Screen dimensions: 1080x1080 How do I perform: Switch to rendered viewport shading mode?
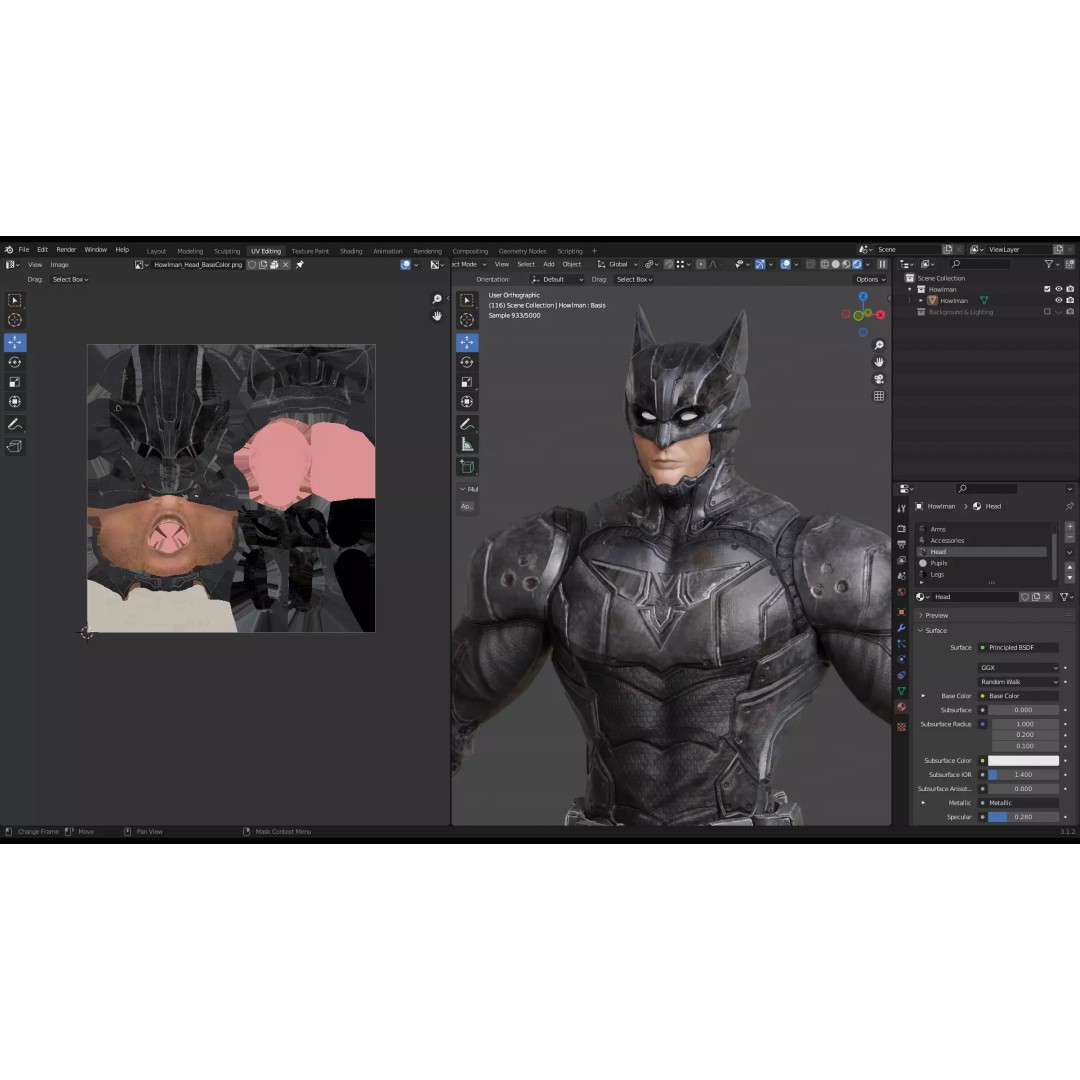tap(858, 264)
